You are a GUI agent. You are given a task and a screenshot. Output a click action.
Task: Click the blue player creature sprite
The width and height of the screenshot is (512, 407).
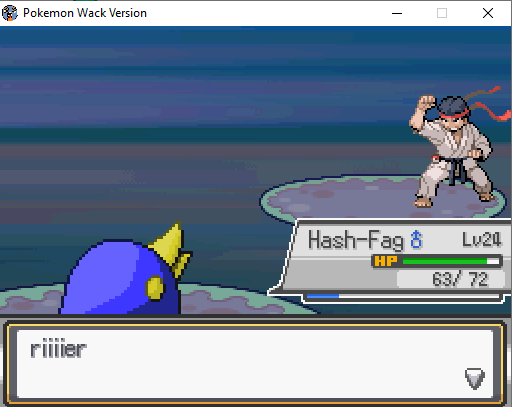click(126, 268)
